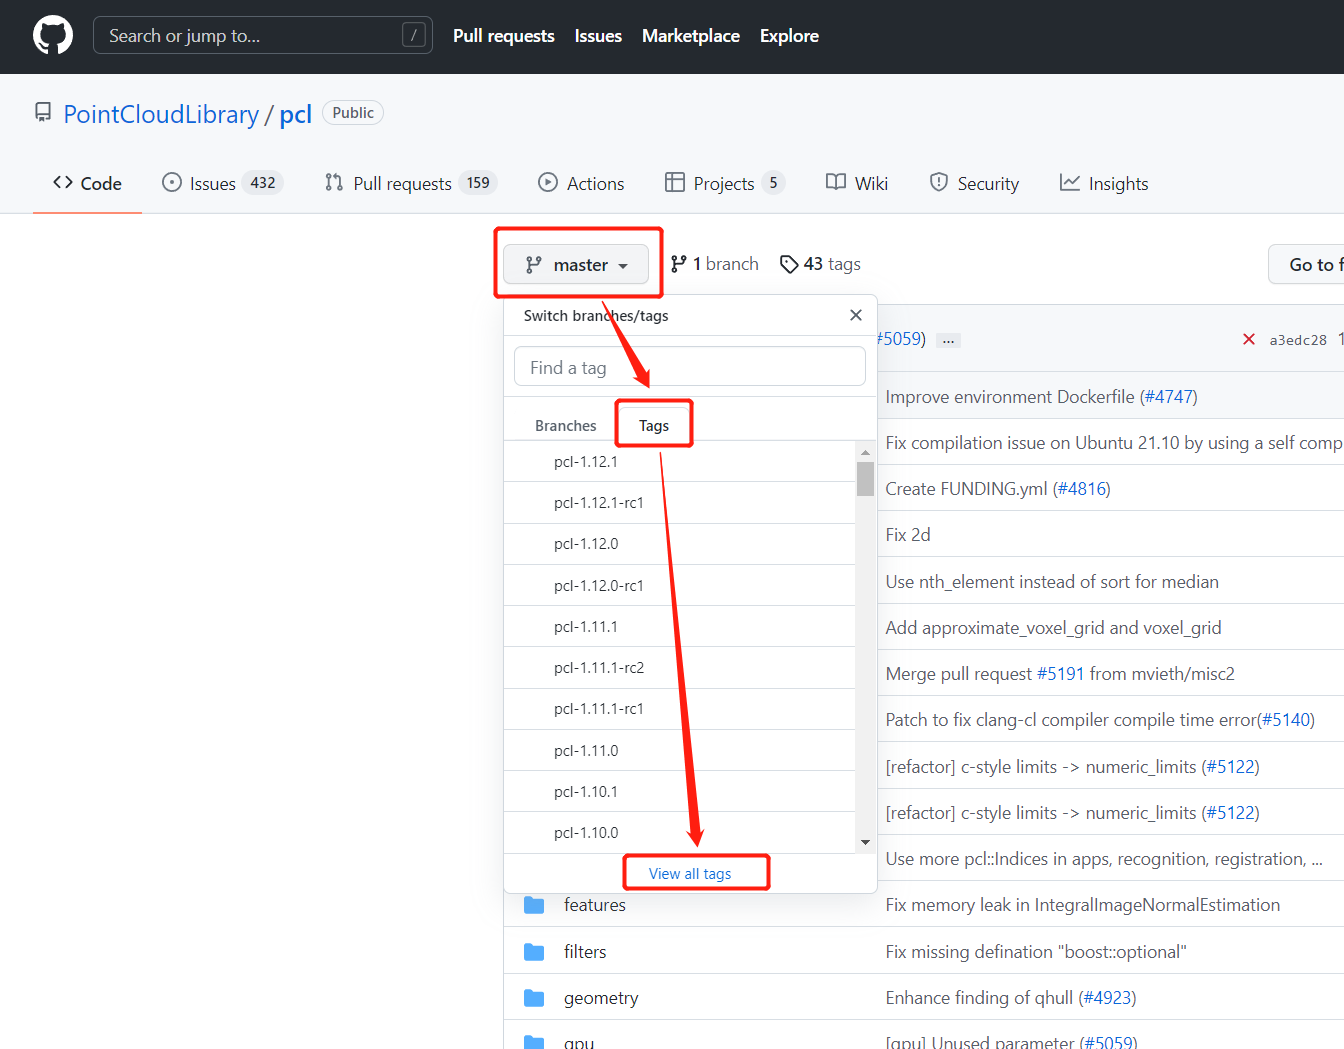Open pull request #4747 link

[1168, 397]
